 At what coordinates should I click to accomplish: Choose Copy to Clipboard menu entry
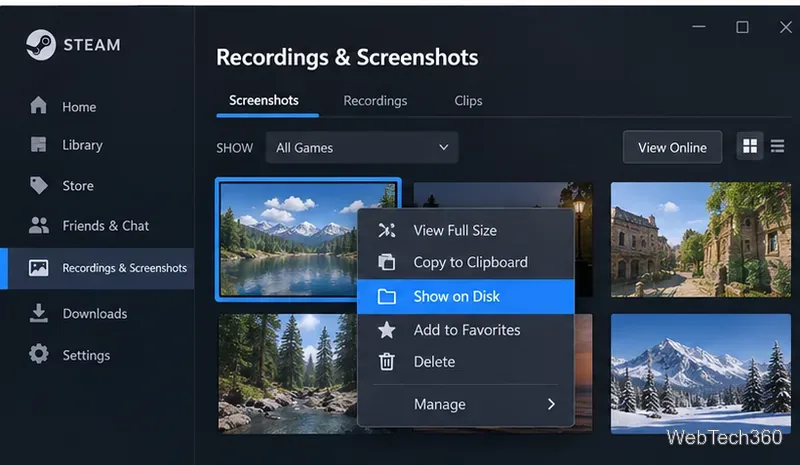point(466,262)
